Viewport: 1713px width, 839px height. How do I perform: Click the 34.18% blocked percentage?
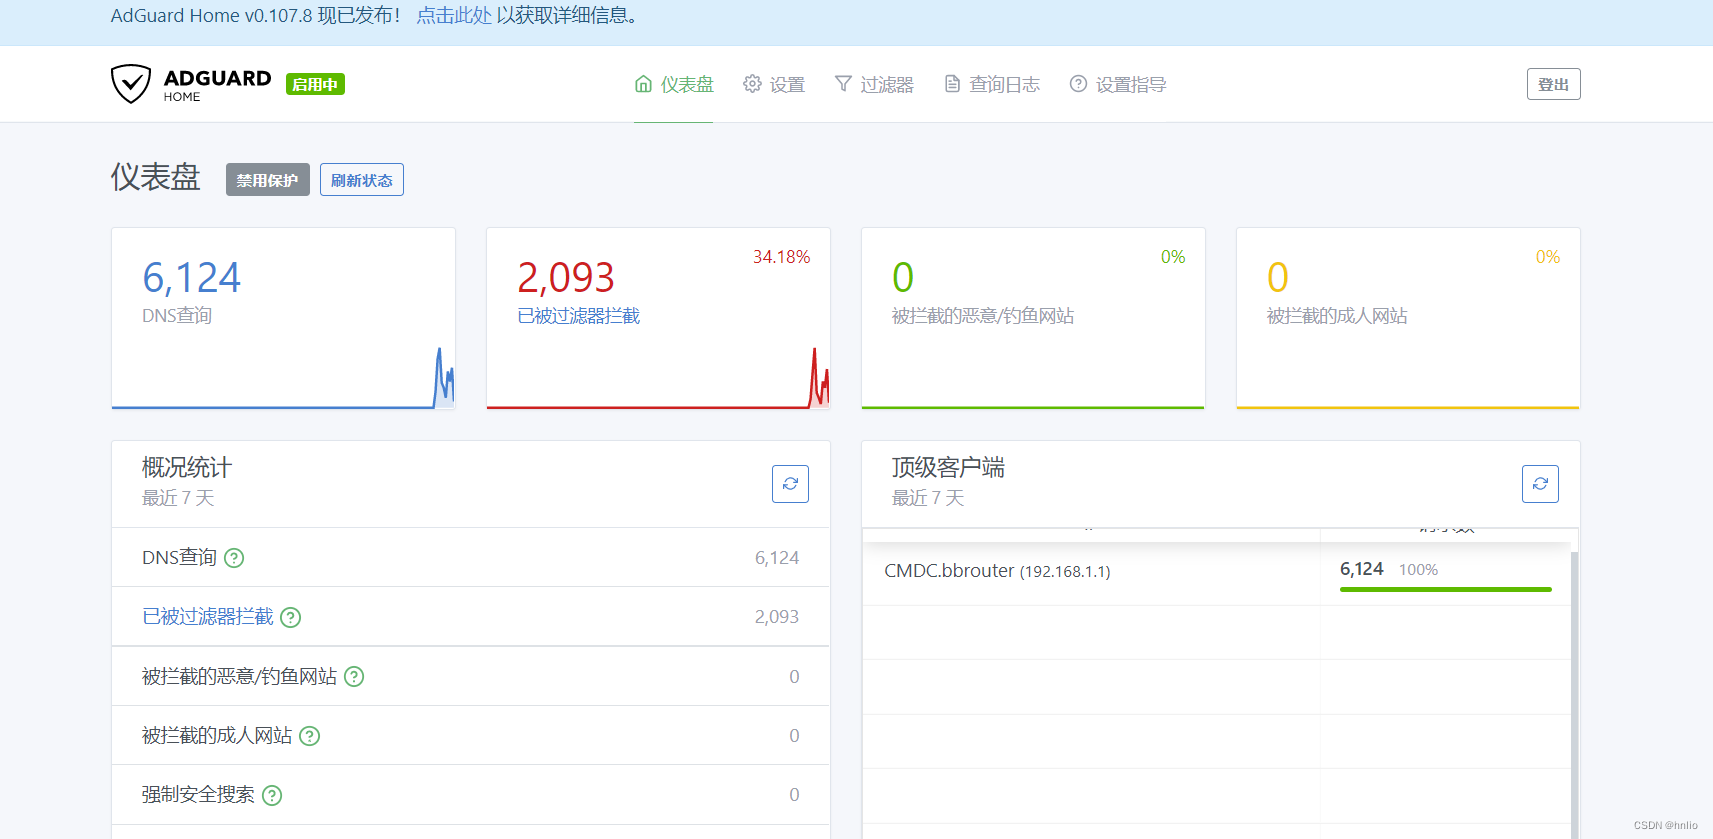(781, 257)
